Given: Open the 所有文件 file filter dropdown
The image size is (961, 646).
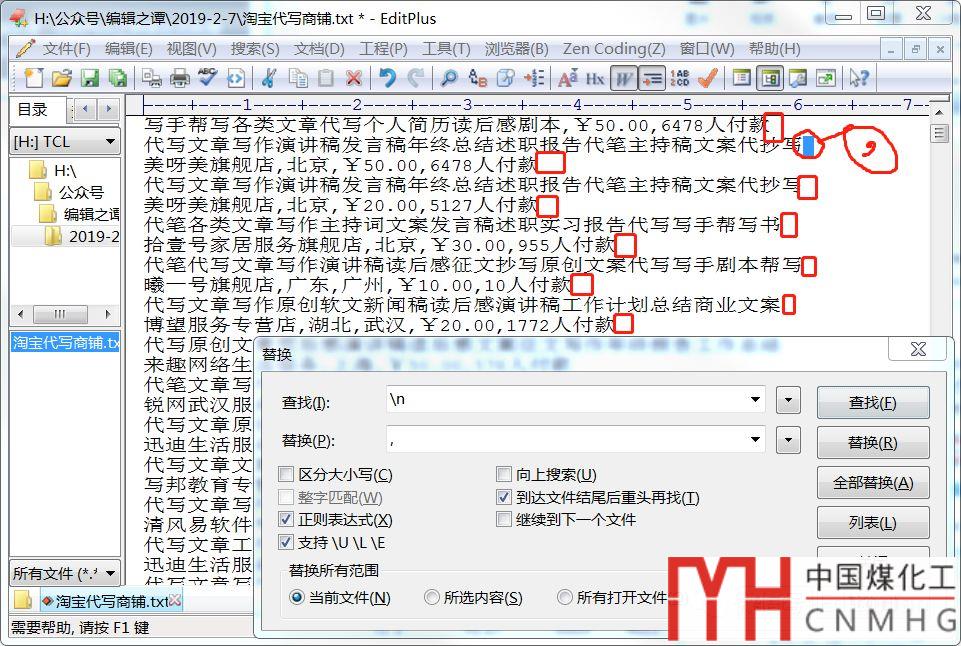Looking at the screenshot, I should click(x=110, y=574).
